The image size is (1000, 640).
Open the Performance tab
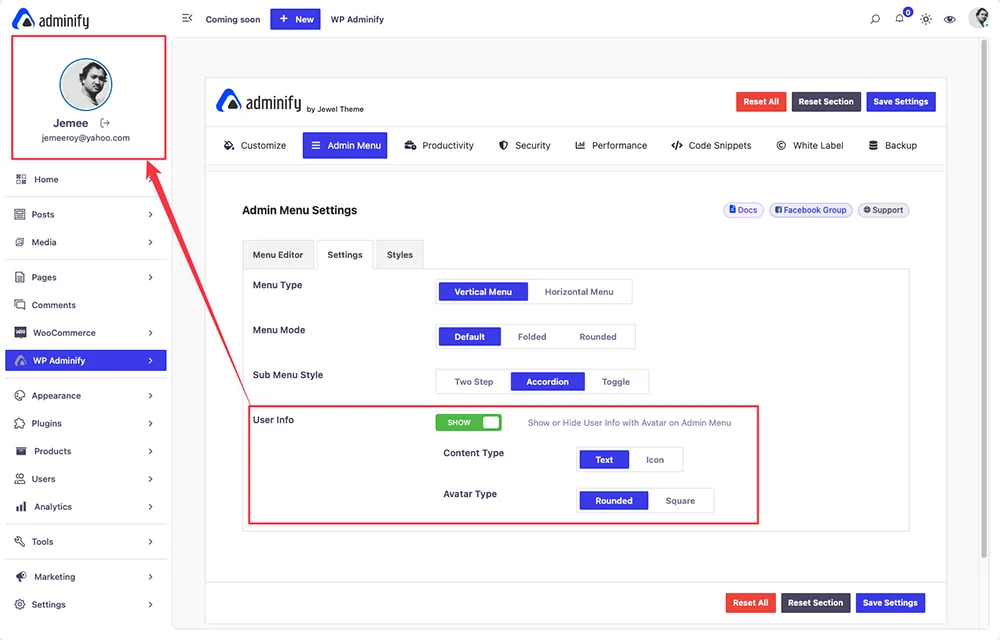pos(611,145)
